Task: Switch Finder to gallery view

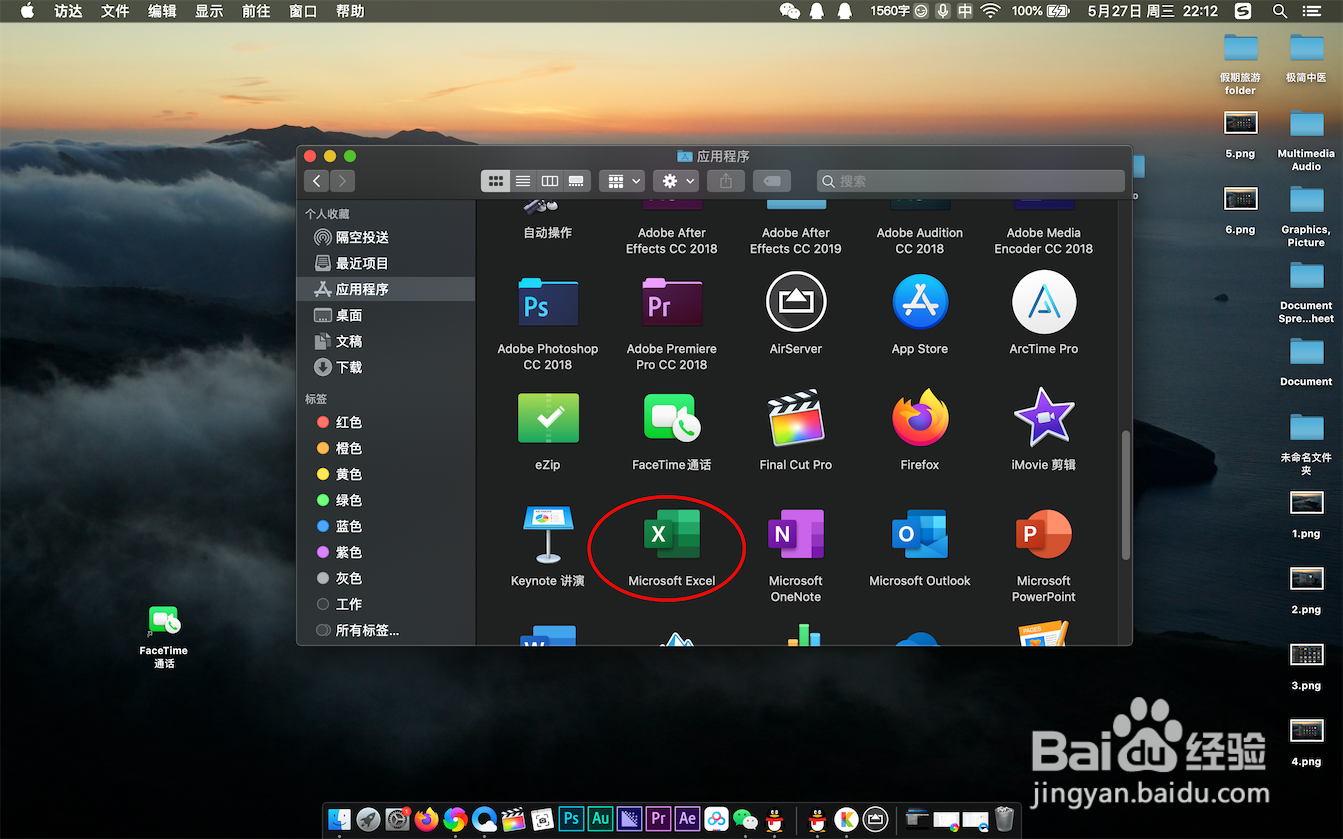Action: [x=576, y=181]
